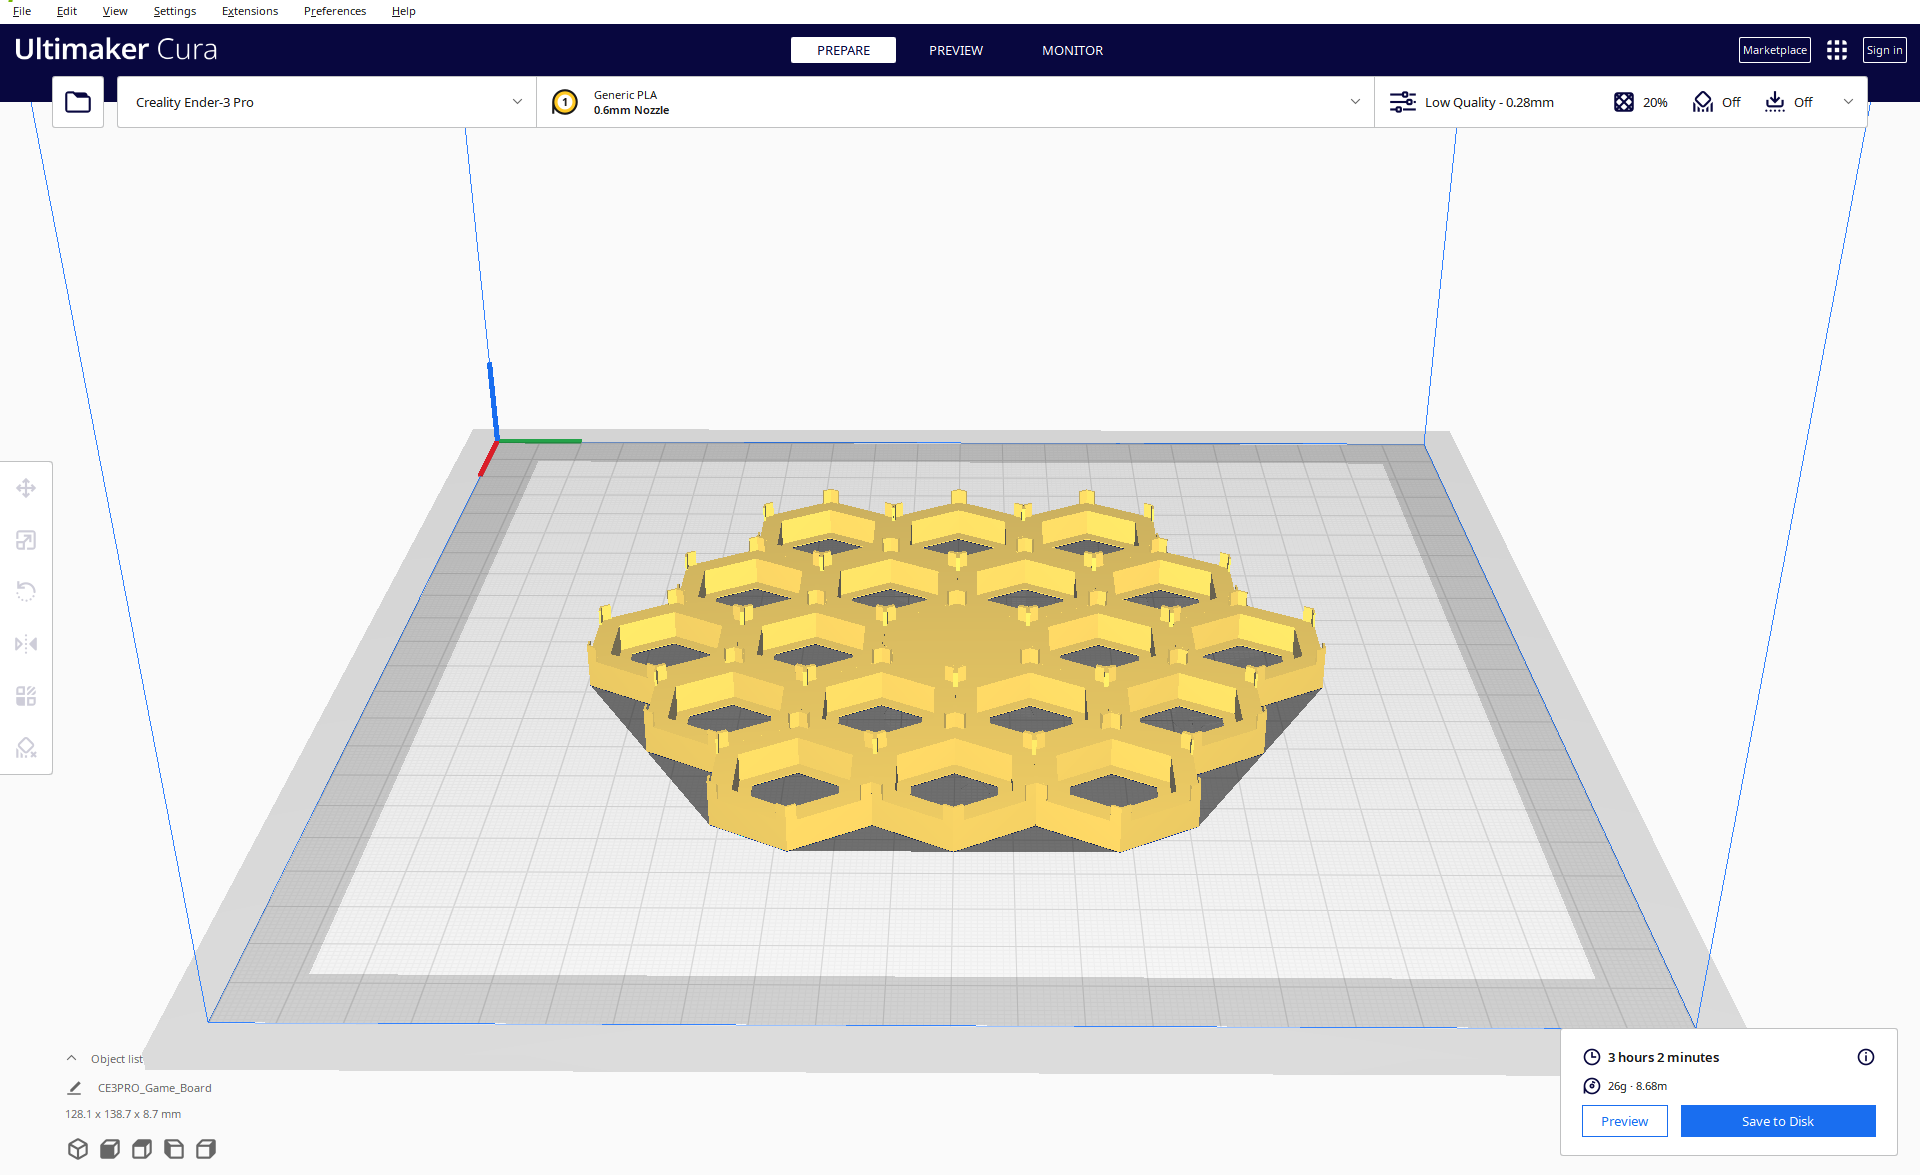
Task: Click the adhesion Off indicator
Action: (1789, 102)
